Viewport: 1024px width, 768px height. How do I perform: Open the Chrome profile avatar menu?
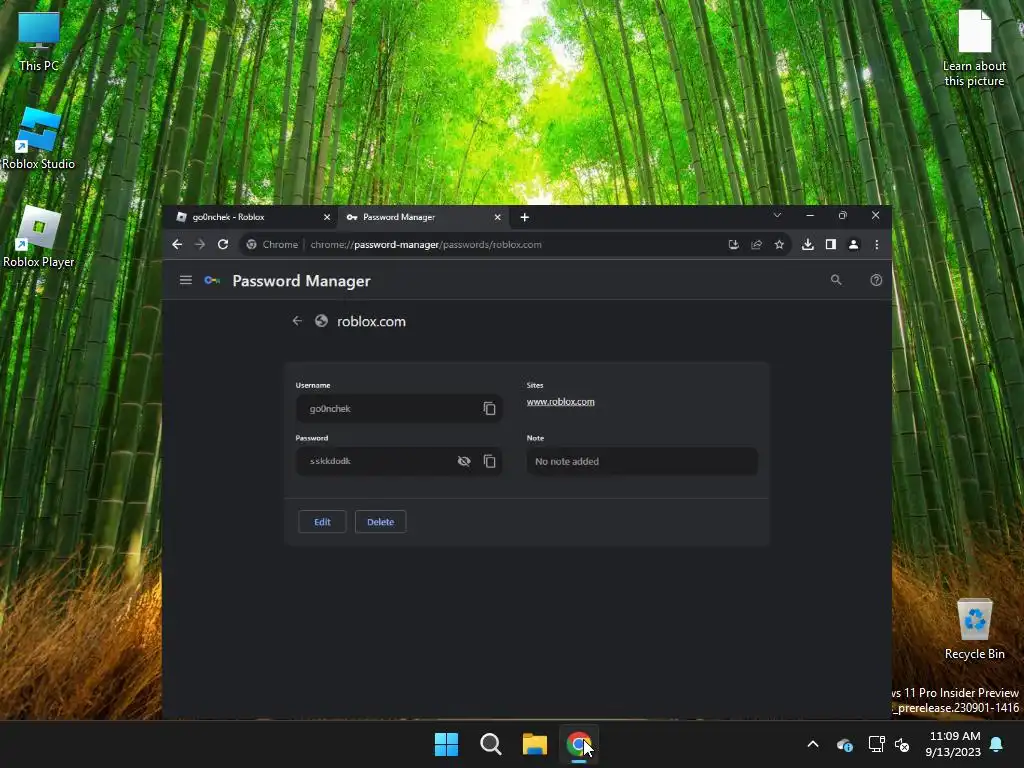854,244
